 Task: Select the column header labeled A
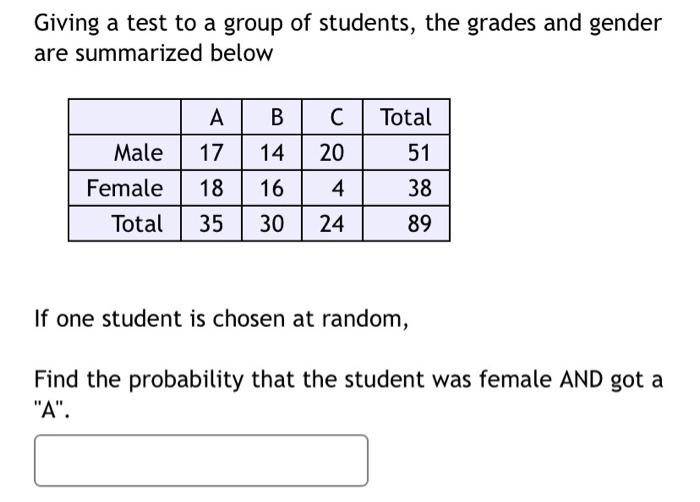coord(211,117)
